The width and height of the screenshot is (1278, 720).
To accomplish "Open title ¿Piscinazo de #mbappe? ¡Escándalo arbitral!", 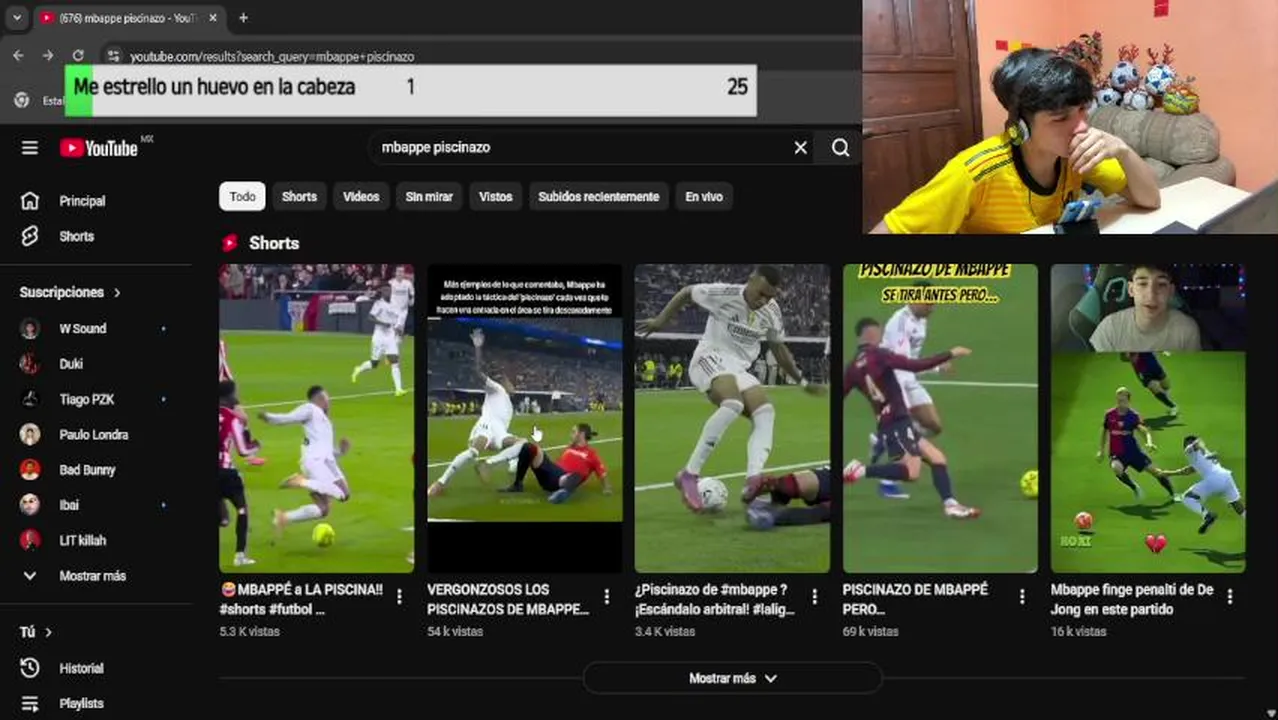I will [x=716, y=599].
